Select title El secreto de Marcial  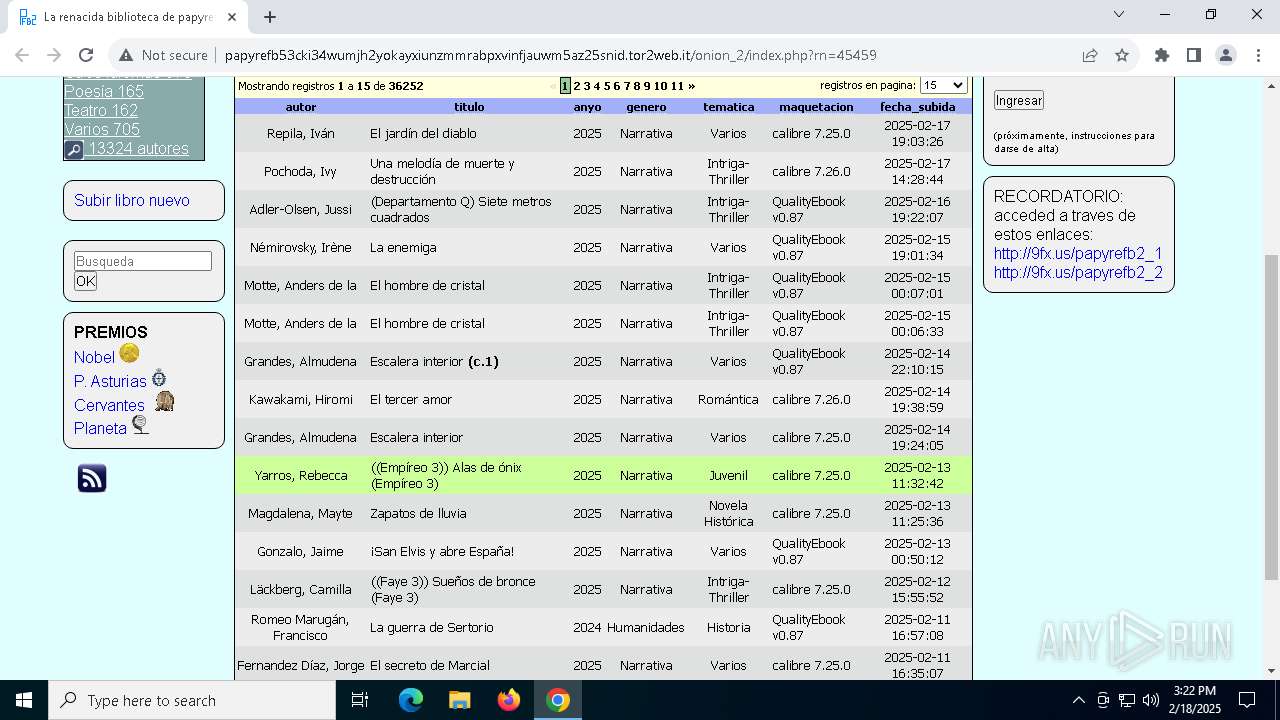click(x=430, y=665)
